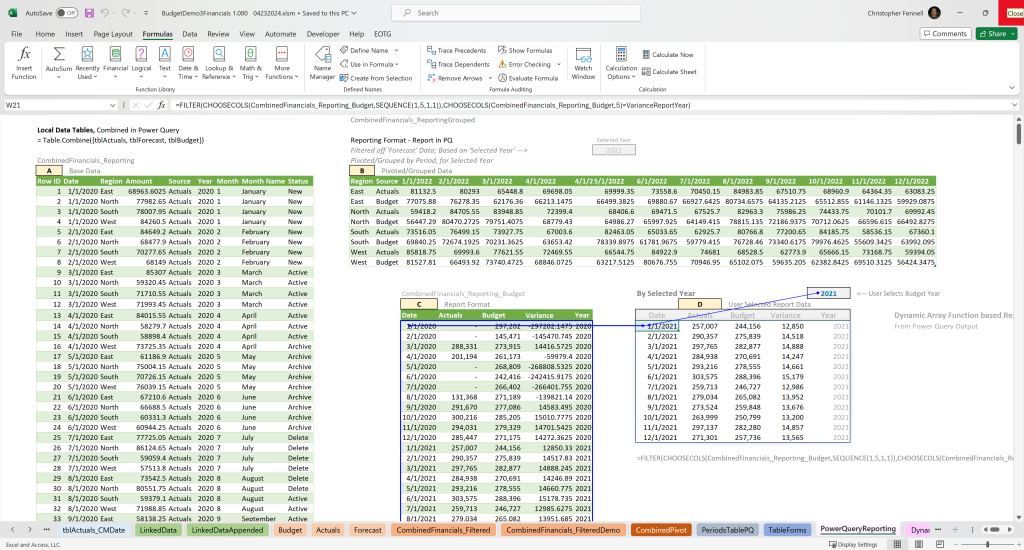
Task: Expand the Name Box dropdown arrow
Action: click(x=113, y=105)
